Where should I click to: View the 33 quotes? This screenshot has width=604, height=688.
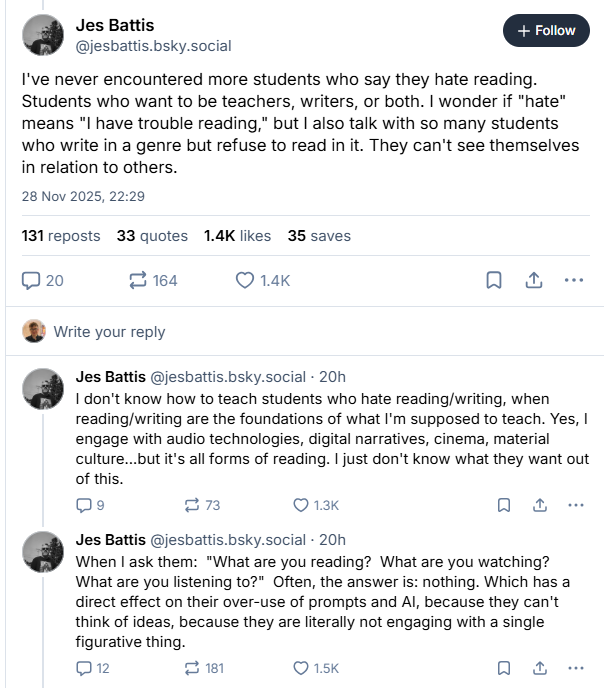click(152, 236)
